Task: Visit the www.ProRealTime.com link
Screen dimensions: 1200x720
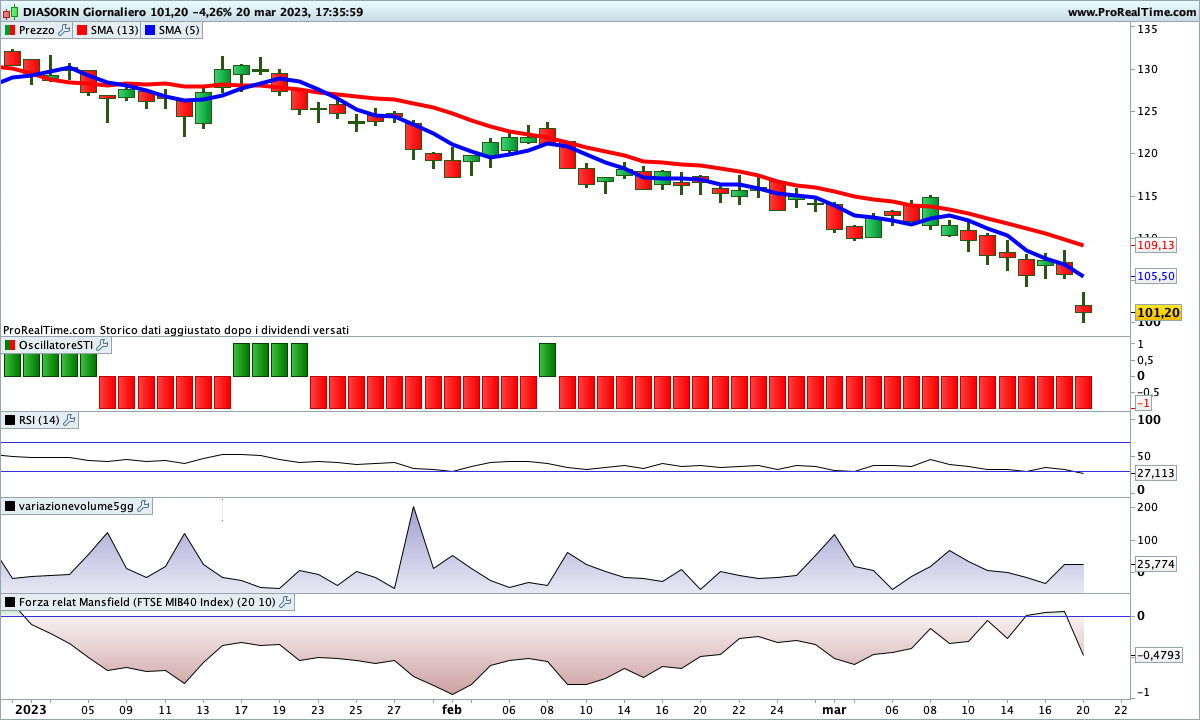Action: tap(1131, 12)
